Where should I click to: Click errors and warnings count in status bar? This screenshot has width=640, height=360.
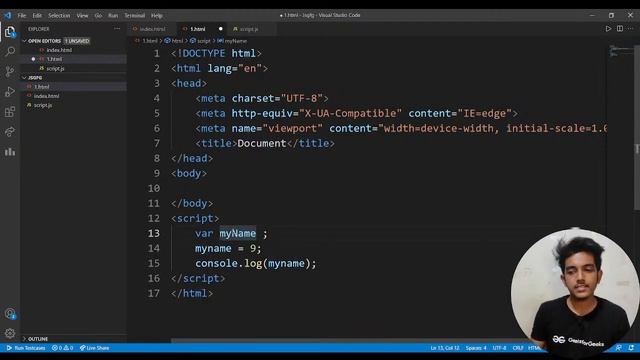pos(62,348)
